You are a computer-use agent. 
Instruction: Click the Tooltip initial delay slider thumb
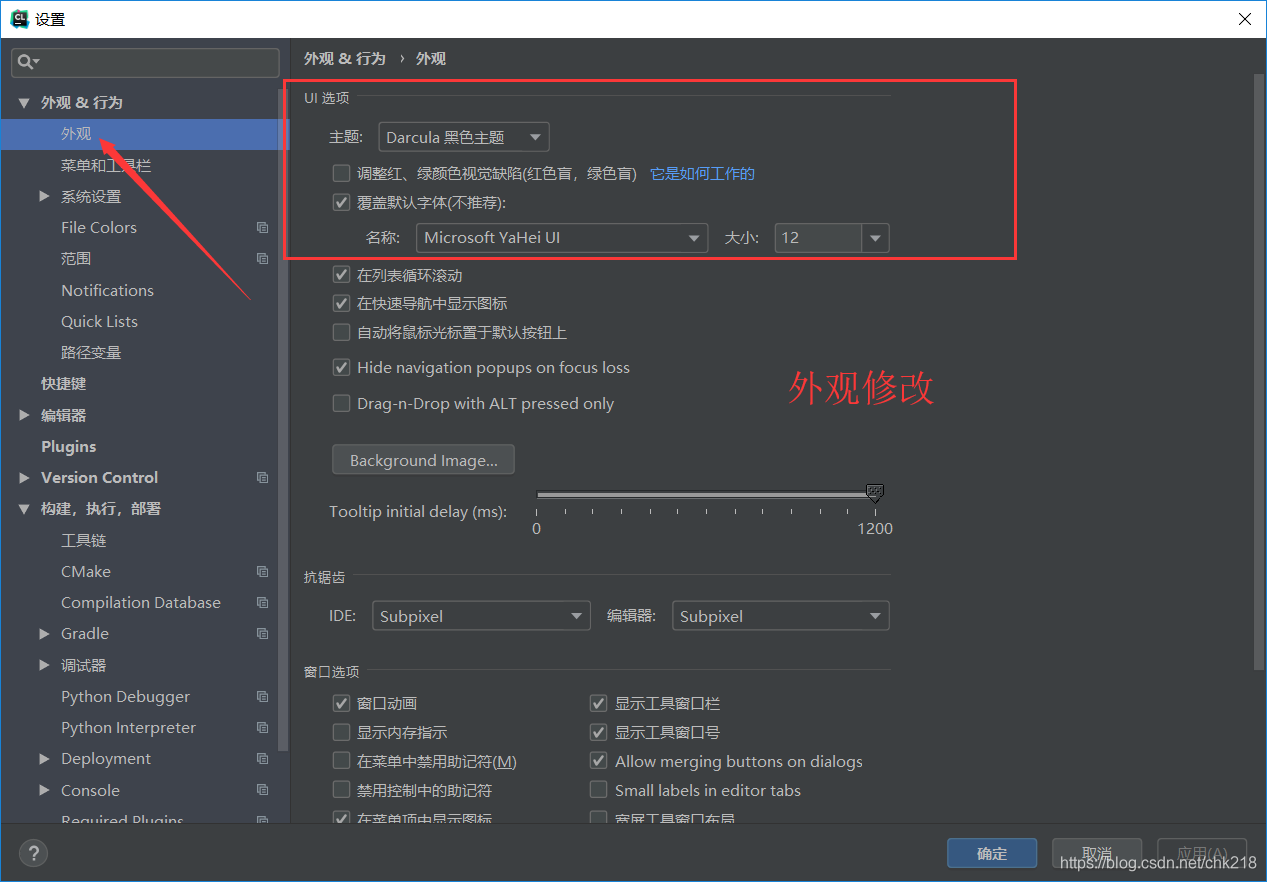(875, 493)
